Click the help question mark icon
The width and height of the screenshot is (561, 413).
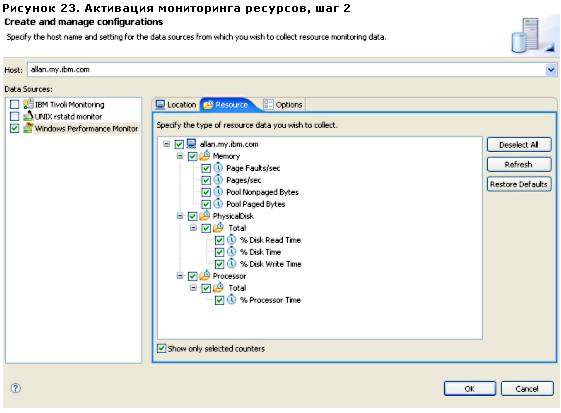tap(16, 388)
